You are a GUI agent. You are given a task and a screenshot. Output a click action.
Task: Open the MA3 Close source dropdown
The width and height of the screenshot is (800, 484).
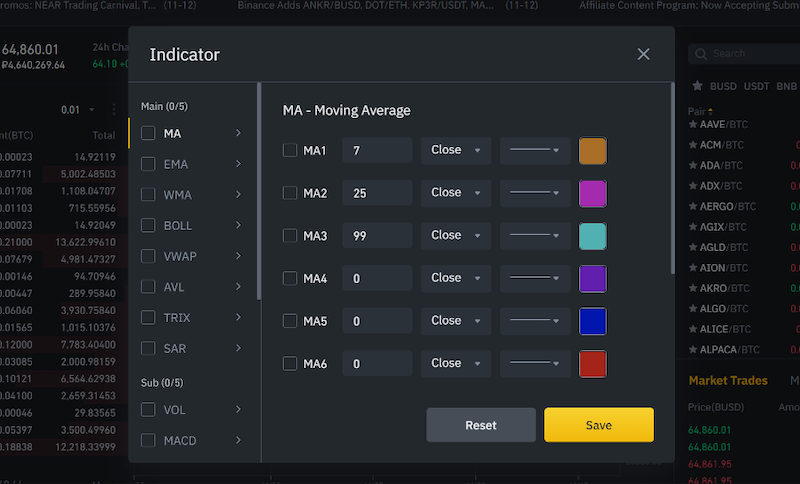456,235
